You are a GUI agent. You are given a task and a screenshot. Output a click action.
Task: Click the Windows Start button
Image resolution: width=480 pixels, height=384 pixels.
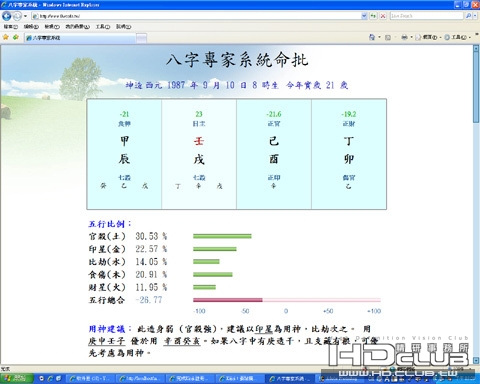17,378
